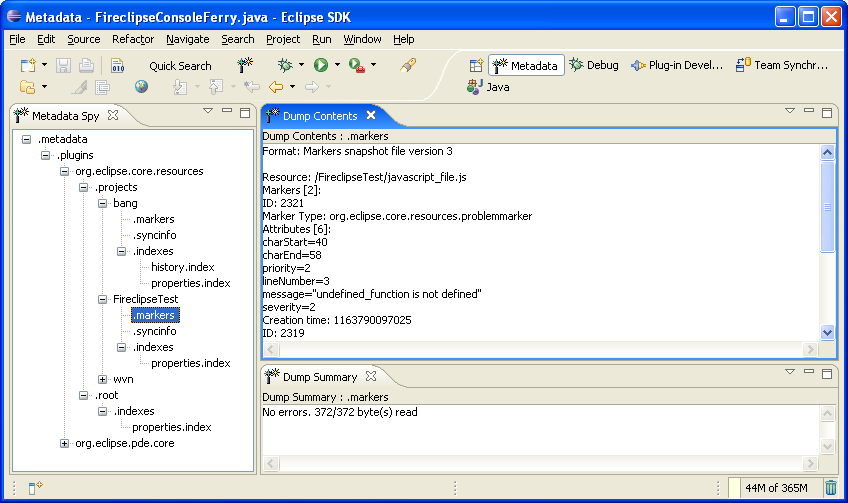This screenshot has height=503, width=848.
Task: Click the flashlight Search toolbar icon
Action: (x=408, y=65)
